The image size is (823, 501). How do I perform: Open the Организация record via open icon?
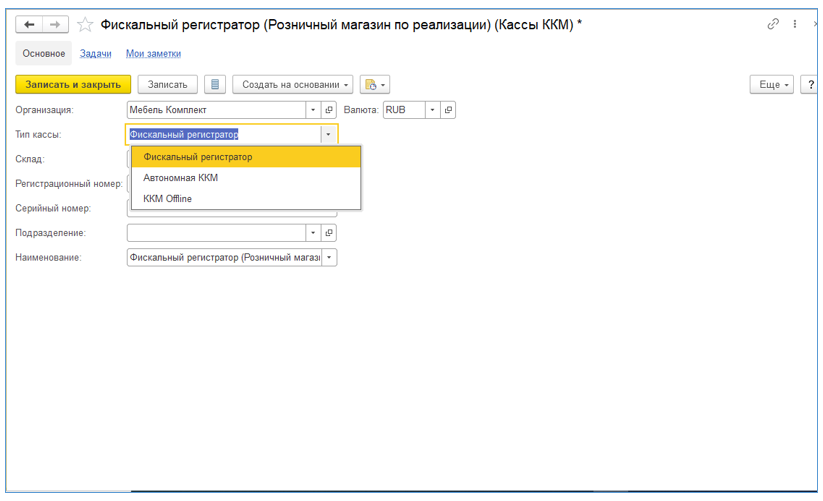[329, 110]
